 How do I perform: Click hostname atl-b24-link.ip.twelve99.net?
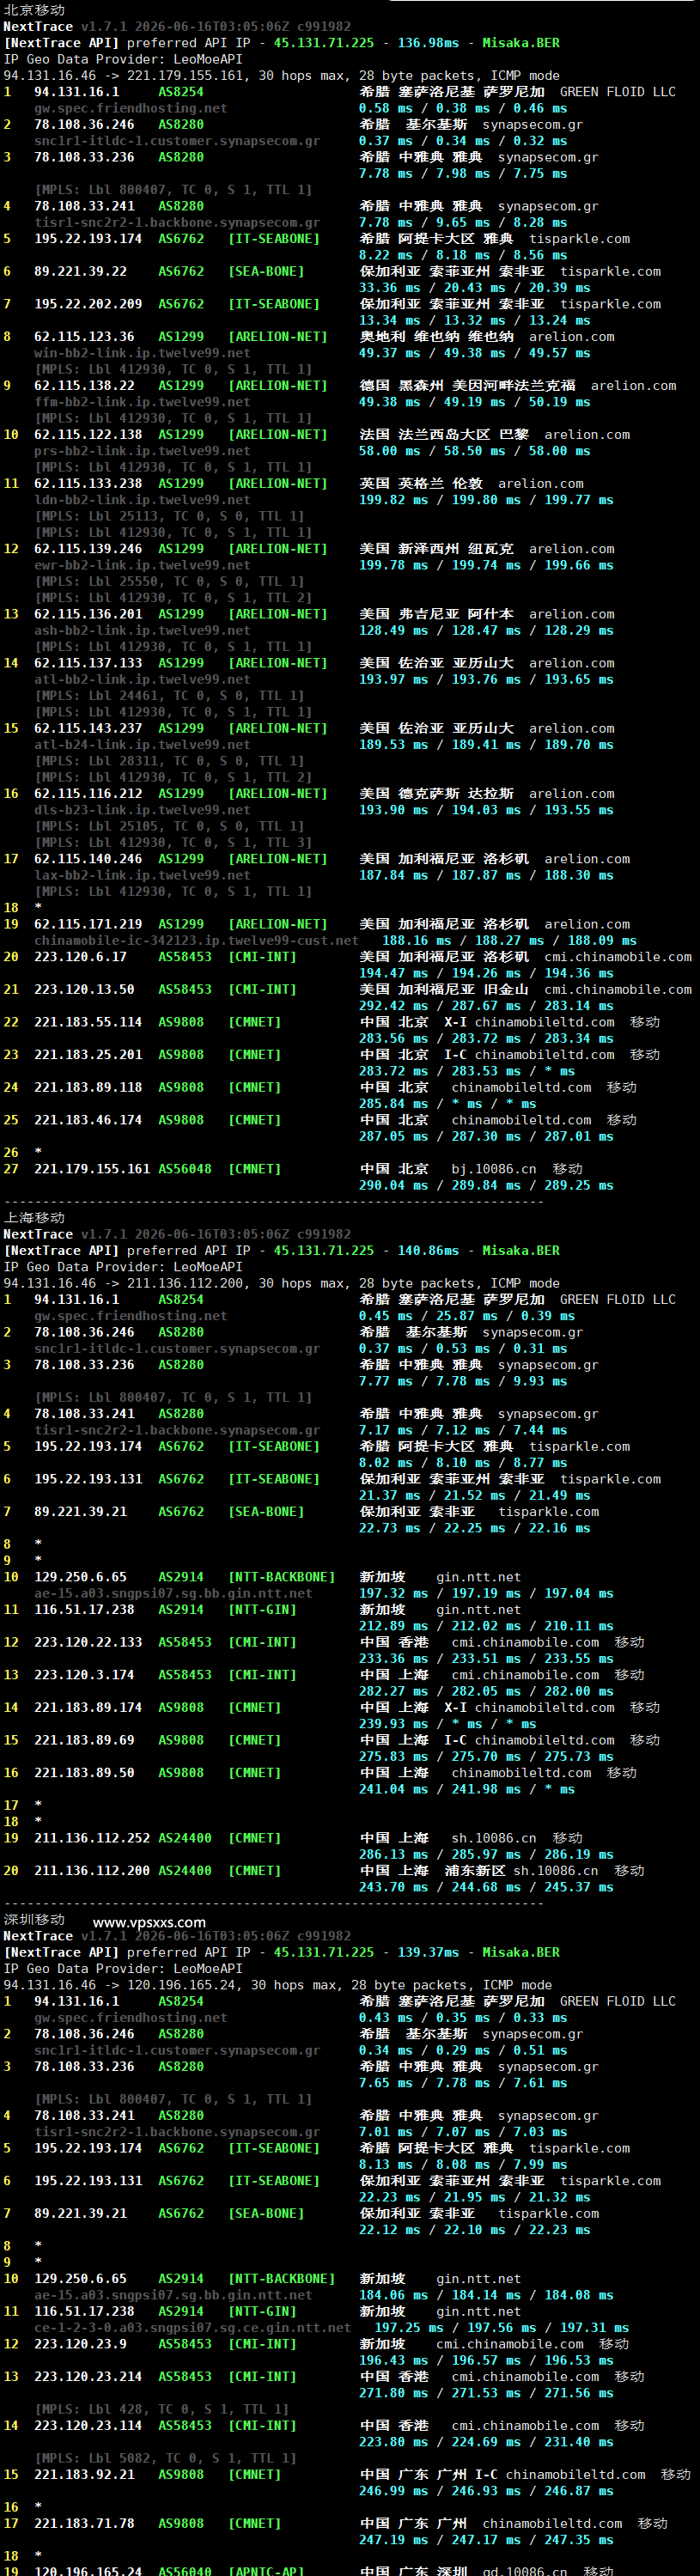[142, 745]
